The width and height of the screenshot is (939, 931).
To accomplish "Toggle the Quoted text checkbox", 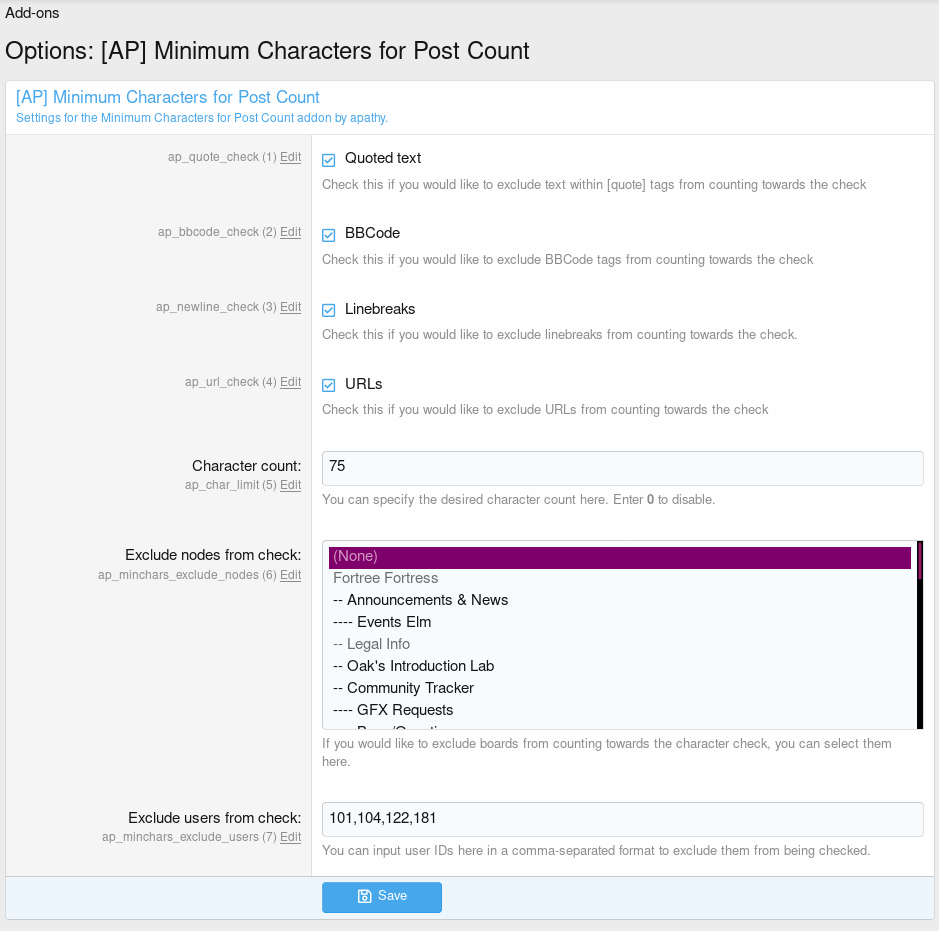I will (329, 160).
